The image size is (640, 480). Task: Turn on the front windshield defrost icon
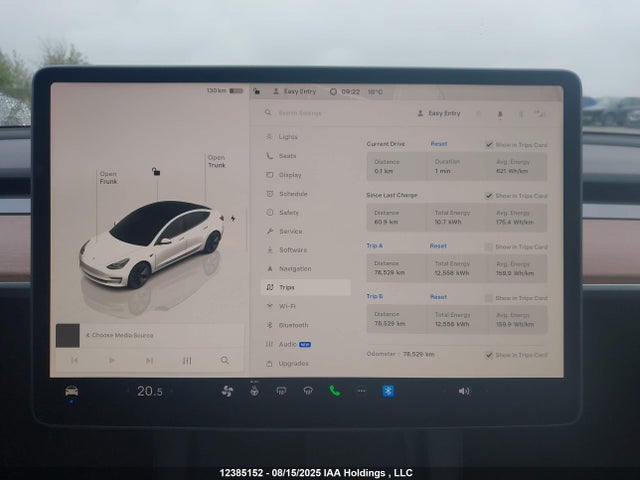pos(308,391)
